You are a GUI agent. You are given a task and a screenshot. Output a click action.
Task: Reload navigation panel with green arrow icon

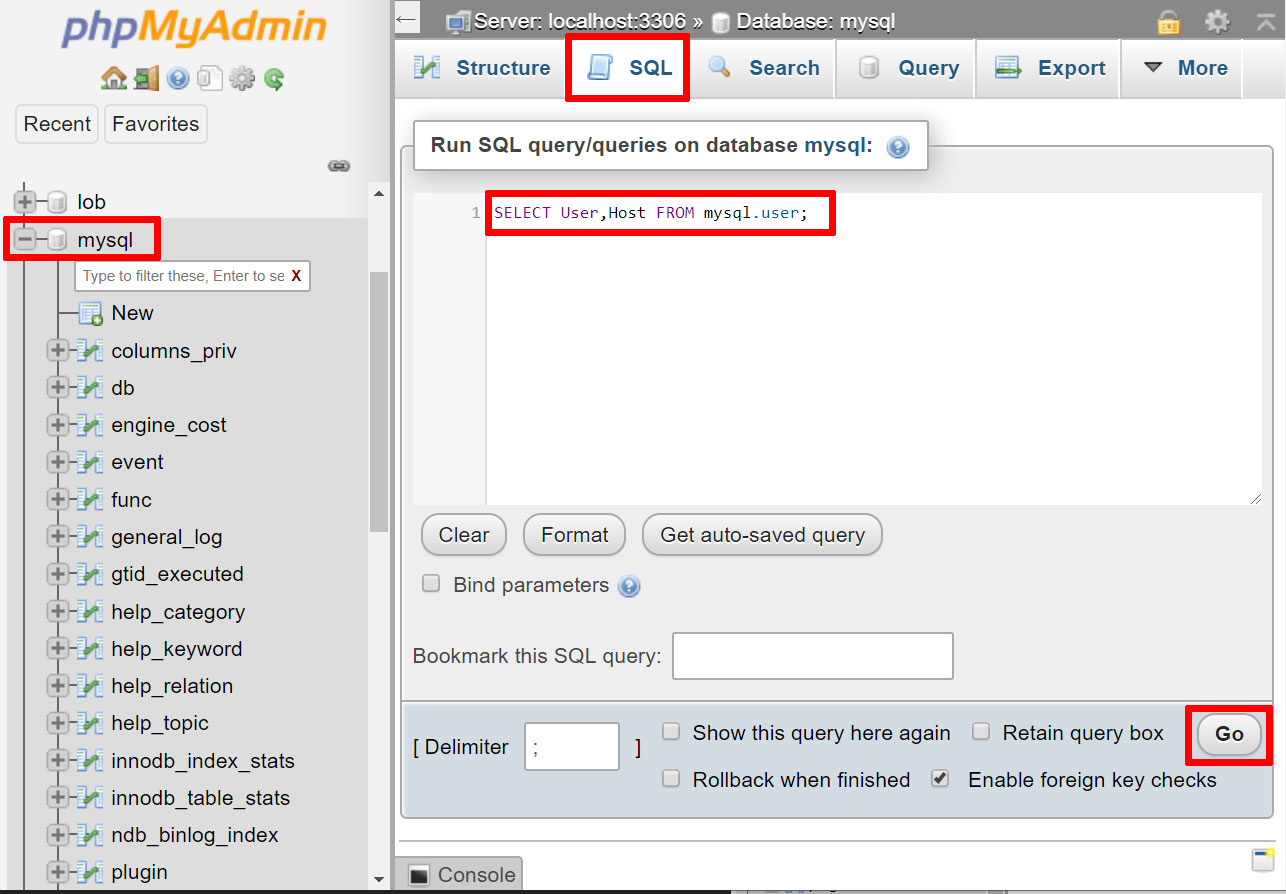(x=274, y=78)
